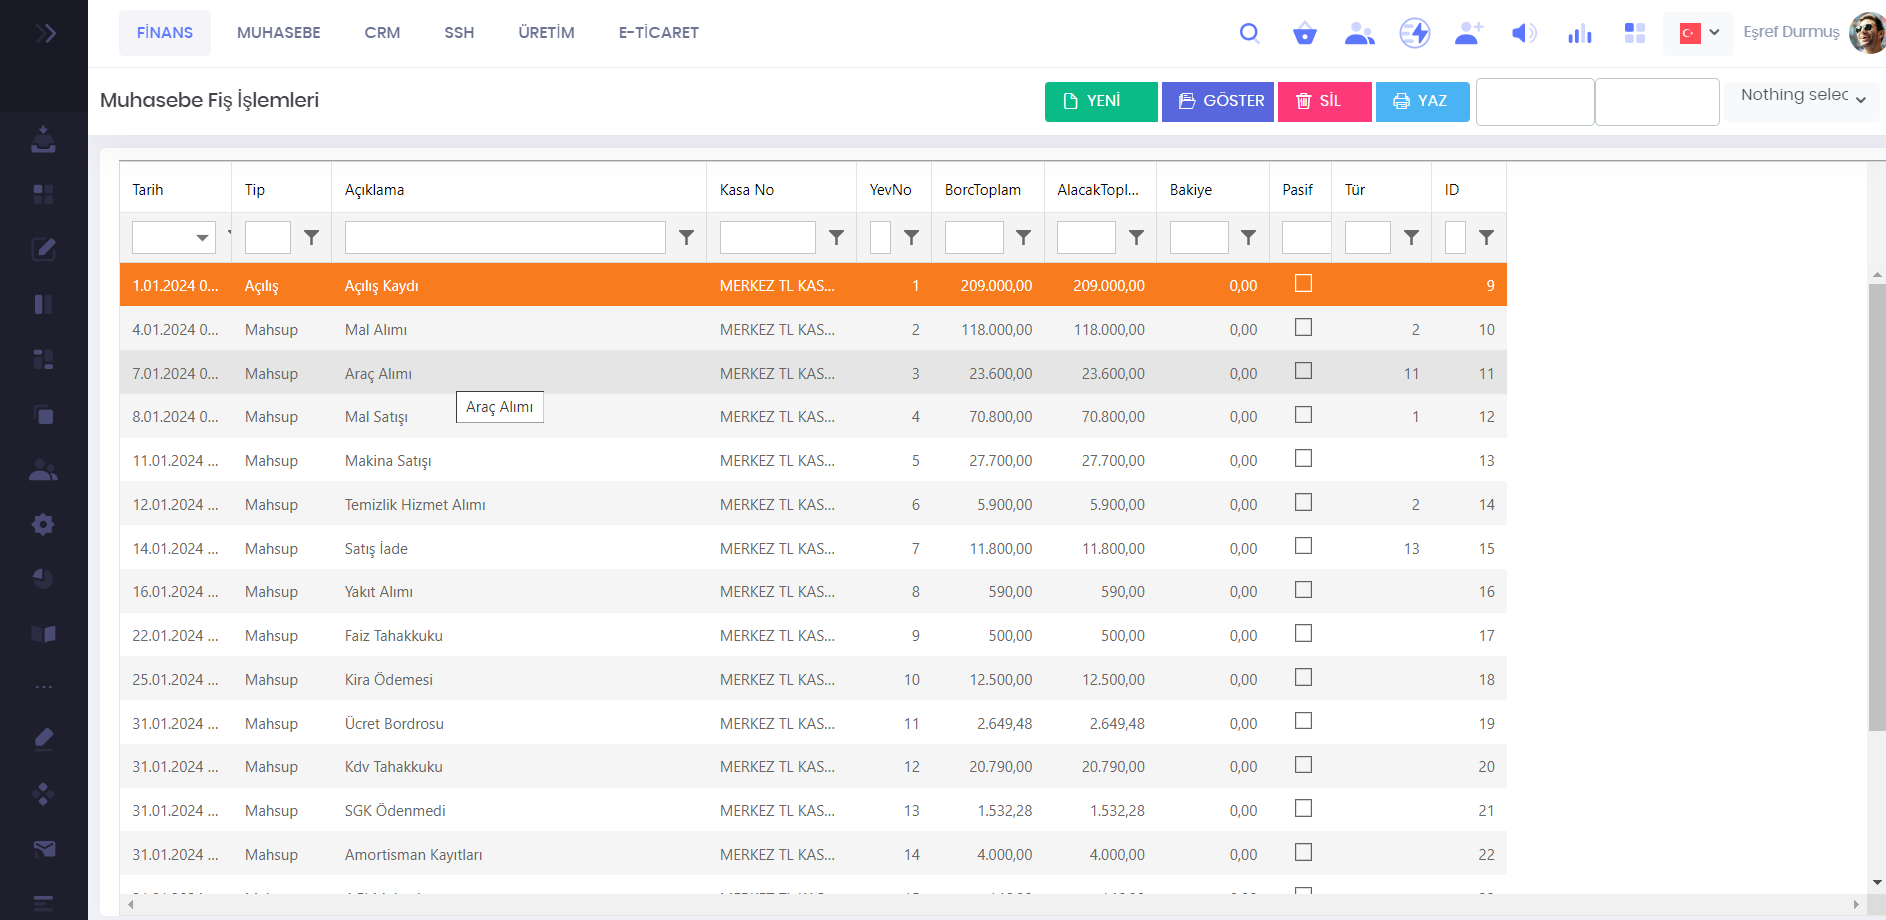This screenshot has height=920, width=1886.
Task: Expand the sidebar with double chevron icon
Action: 45,33
